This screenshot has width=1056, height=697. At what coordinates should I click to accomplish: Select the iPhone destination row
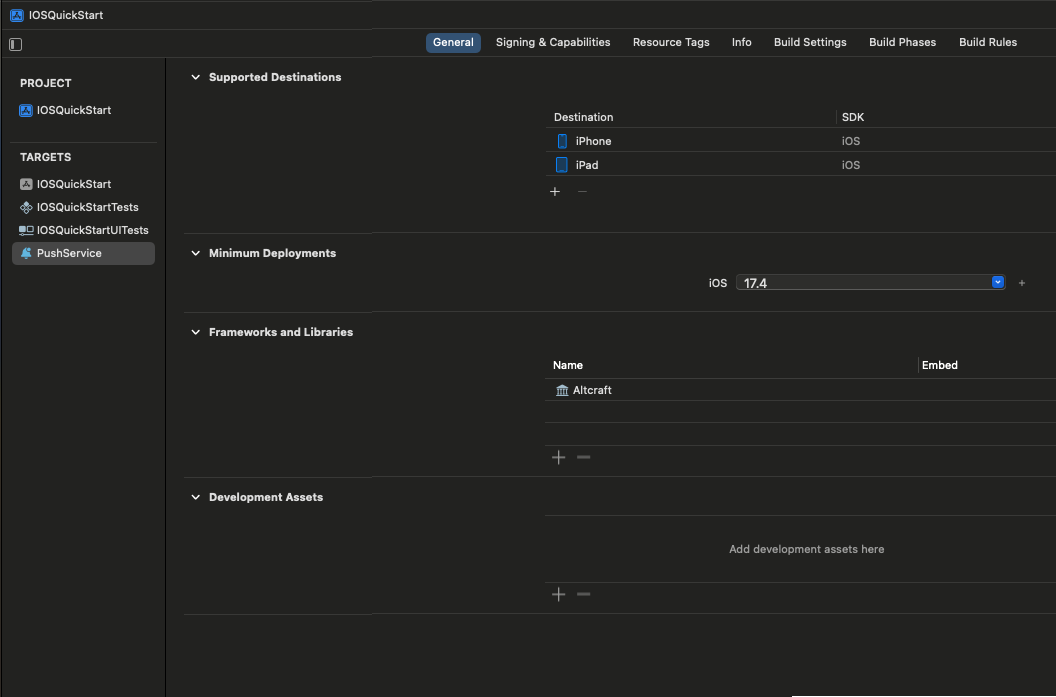tap(690, 141)
